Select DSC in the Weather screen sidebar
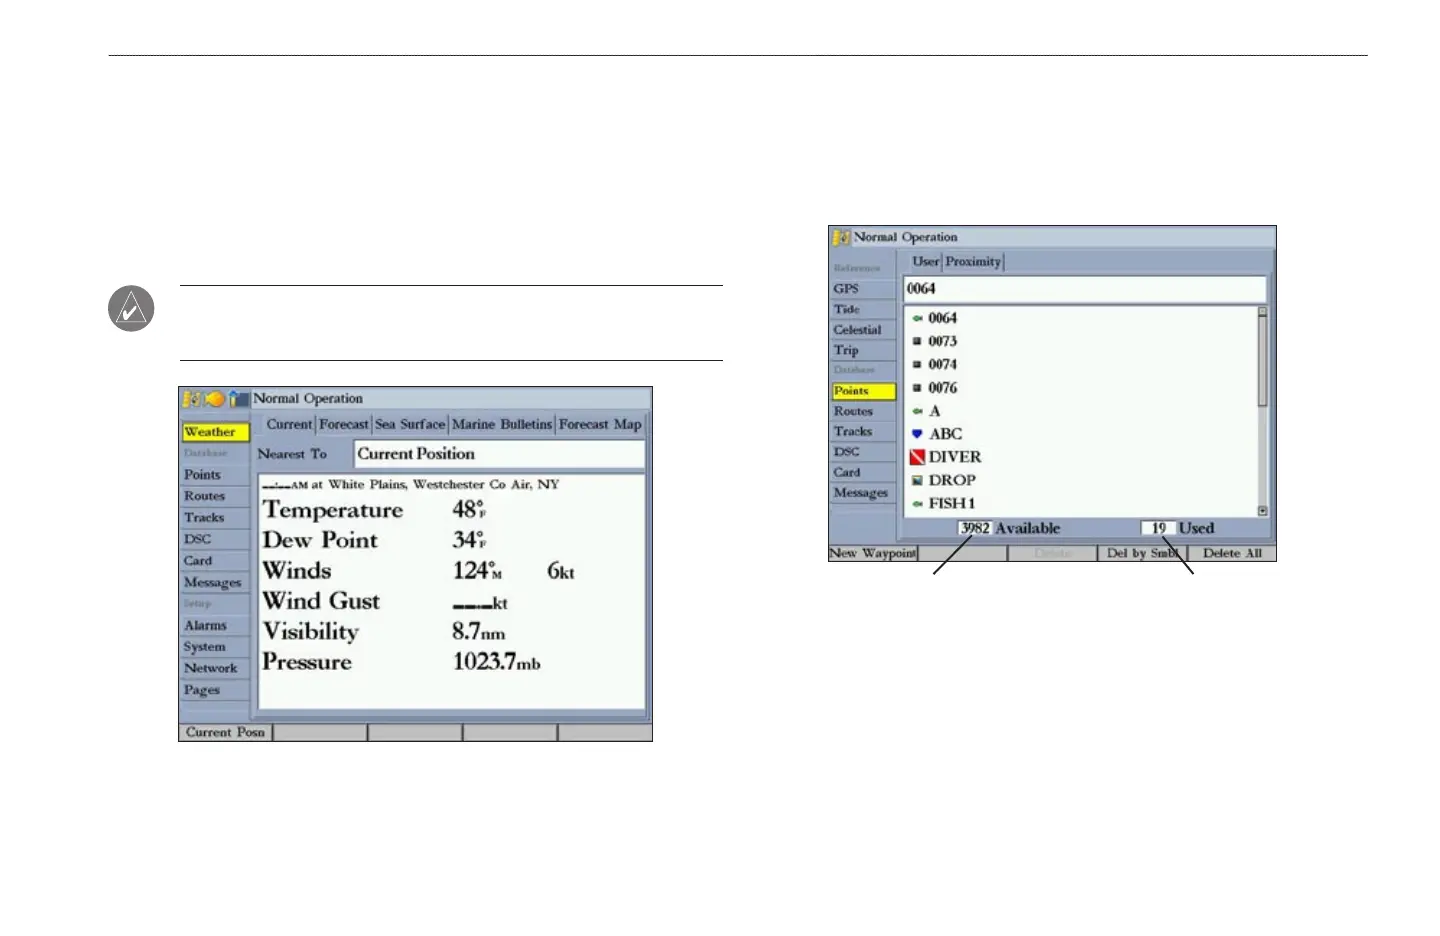Viewport: 1440px width, 936px height. [215, 539]
